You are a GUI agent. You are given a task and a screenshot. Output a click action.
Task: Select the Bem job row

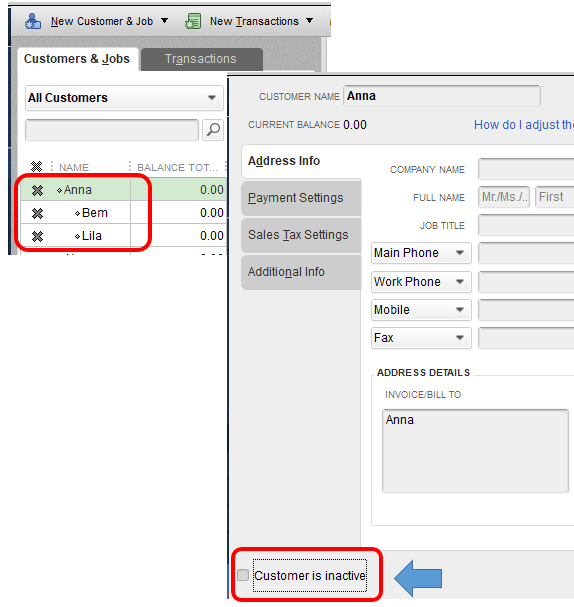coord(123,213)
